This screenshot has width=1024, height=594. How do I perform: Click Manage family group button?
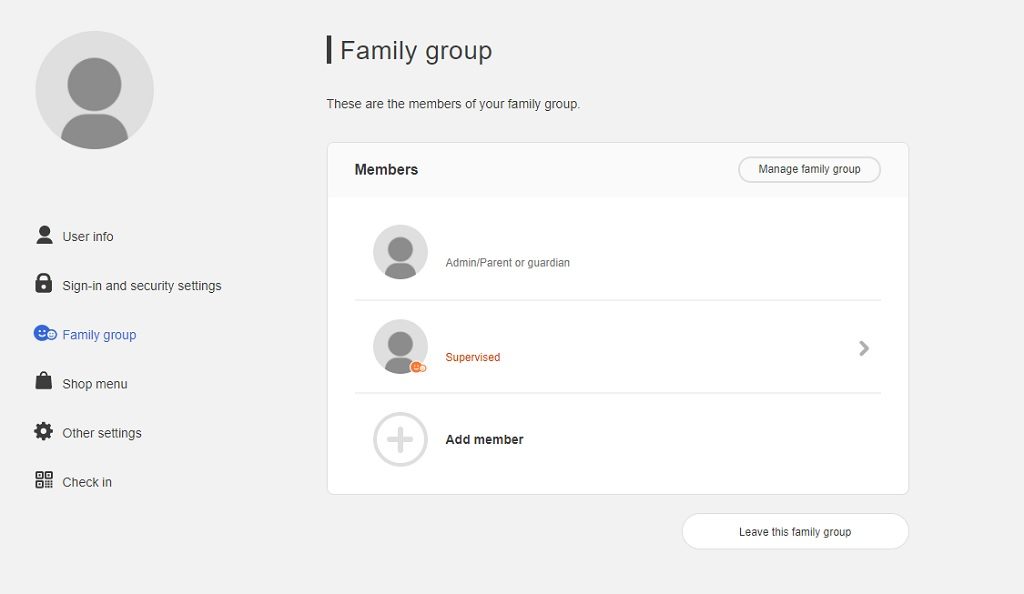pyautogui.click(x=809, y=170)
